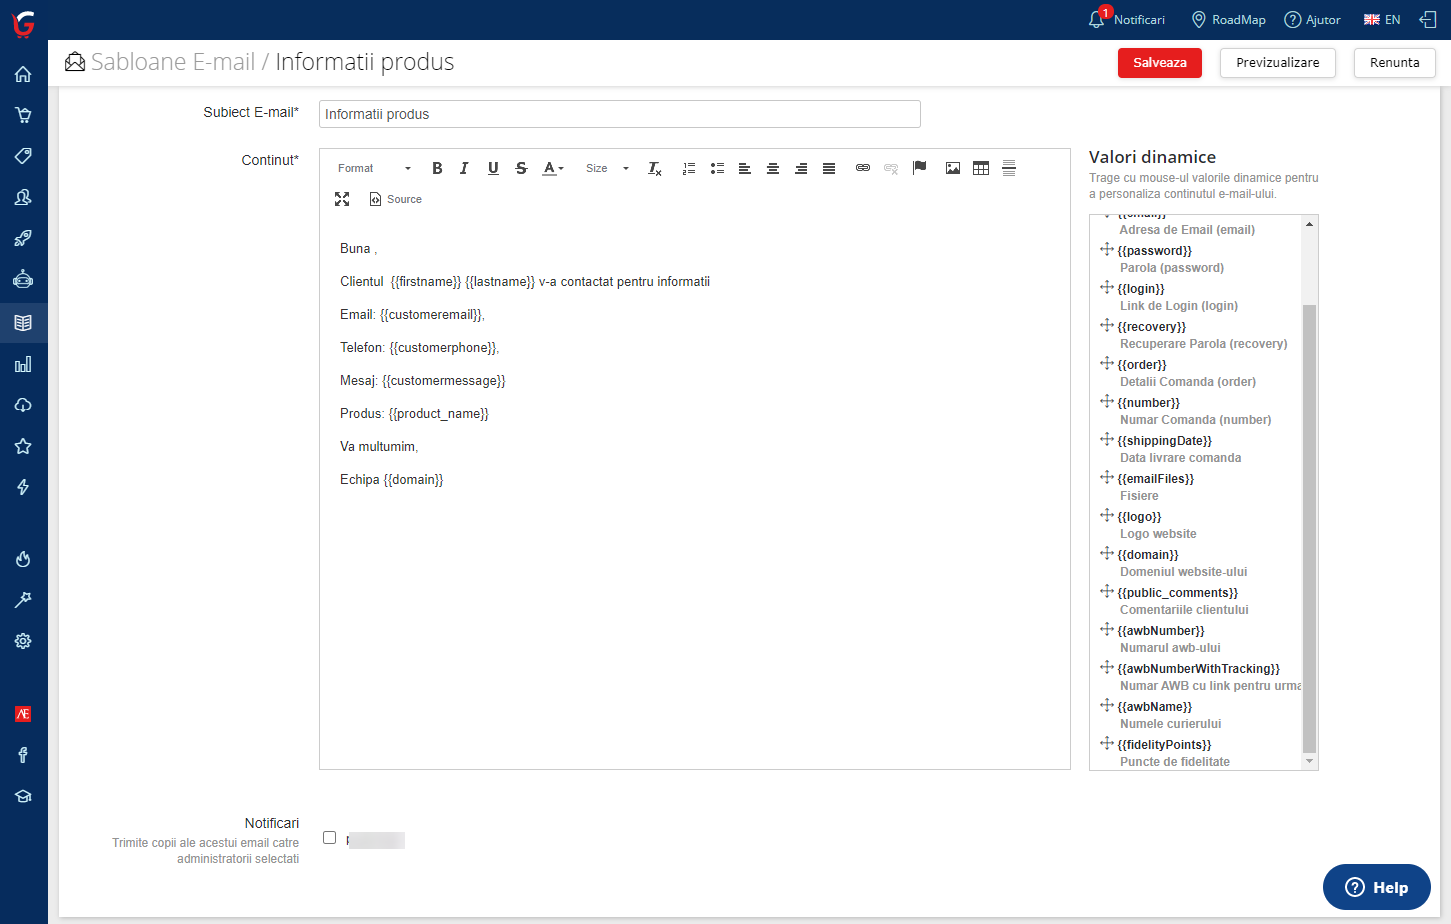Insert a horizontal line
1451x924 pixels.
[1009, 168]
